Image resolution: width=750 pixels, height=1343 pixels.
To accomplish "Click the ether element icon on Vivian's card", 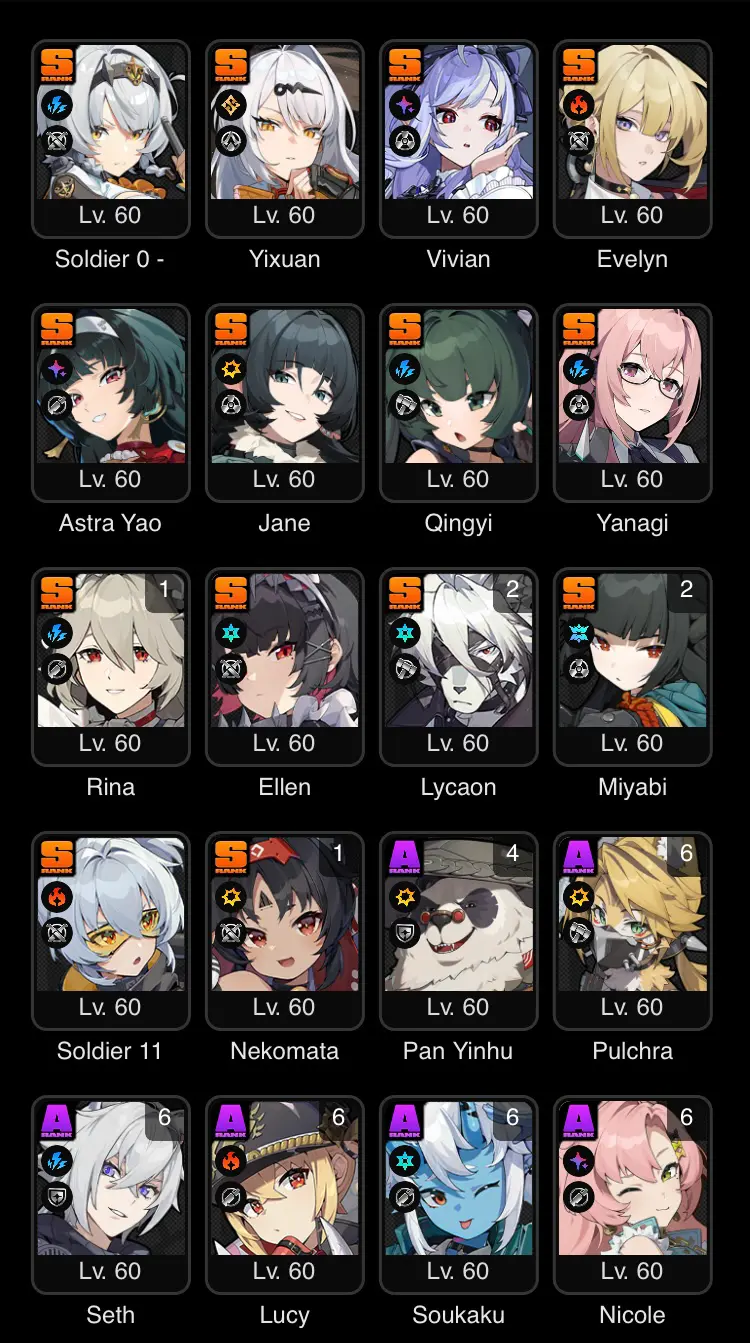I will 405,105.
